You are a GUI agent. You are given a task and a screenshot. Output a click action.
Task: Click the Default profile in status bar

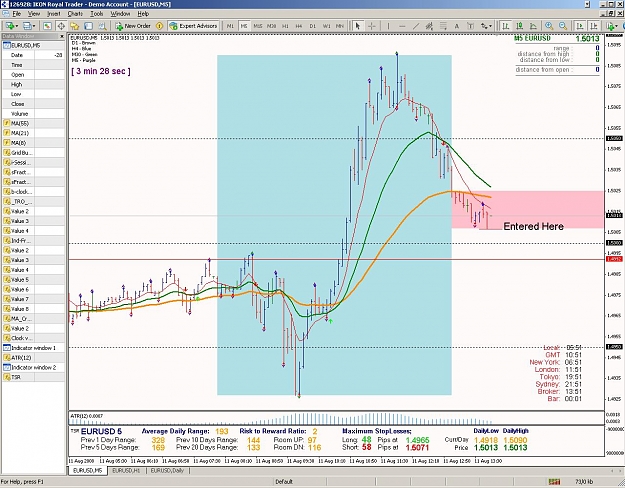click(284, 482)
